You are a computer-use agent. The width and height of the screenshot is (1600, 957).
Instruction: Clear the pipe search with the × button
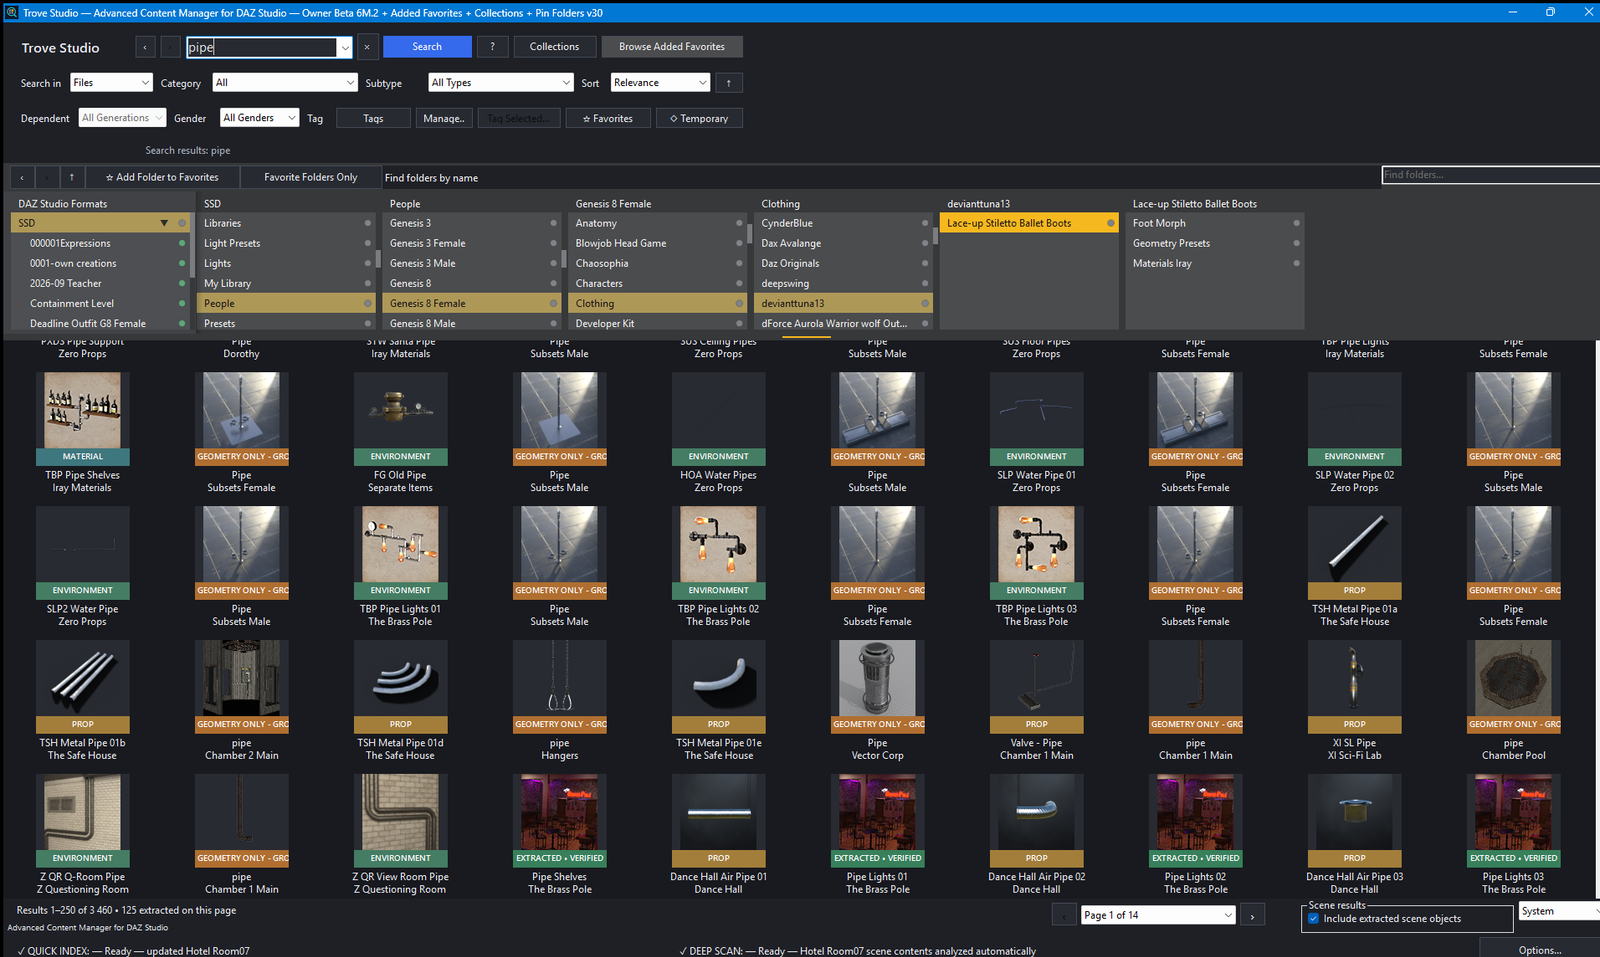tap(367, 47)
